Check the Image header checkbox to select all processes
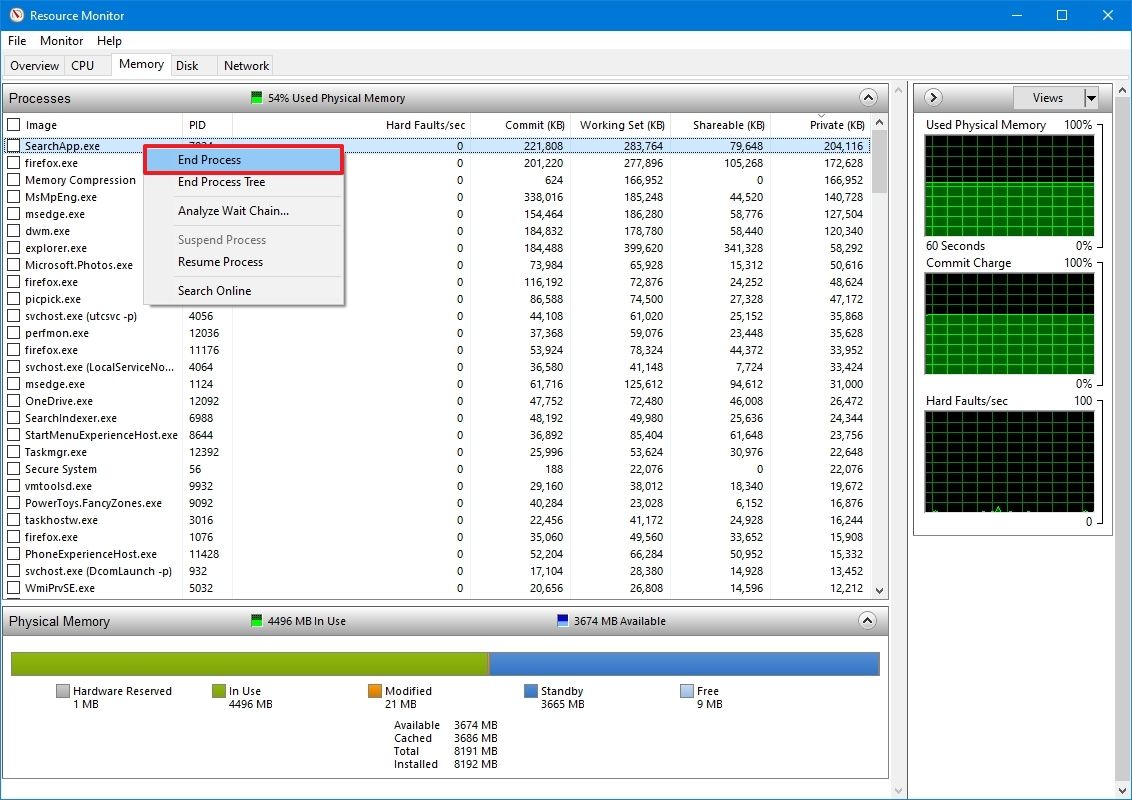 click(x=13, y=124)
